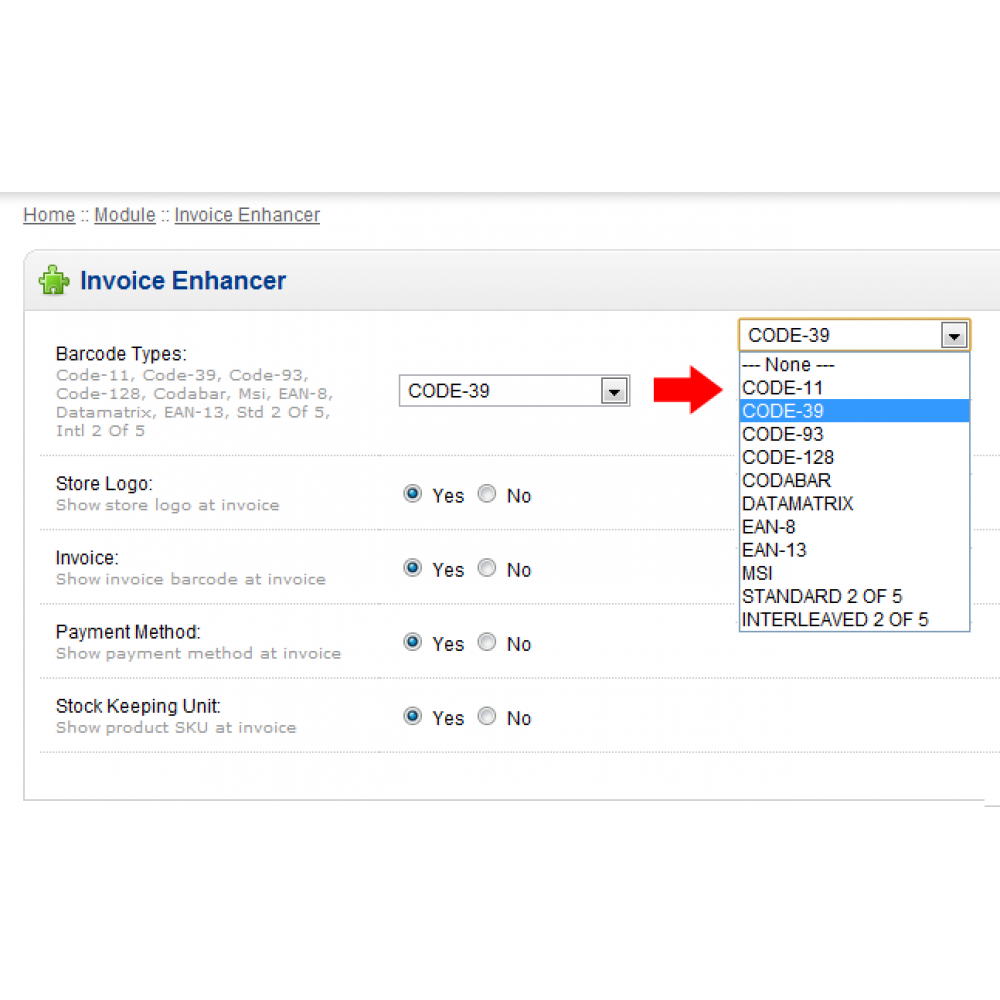Select EAN-13 from the barcode list
This screenshot has width=1000, height=1000.
coord(775,550)
